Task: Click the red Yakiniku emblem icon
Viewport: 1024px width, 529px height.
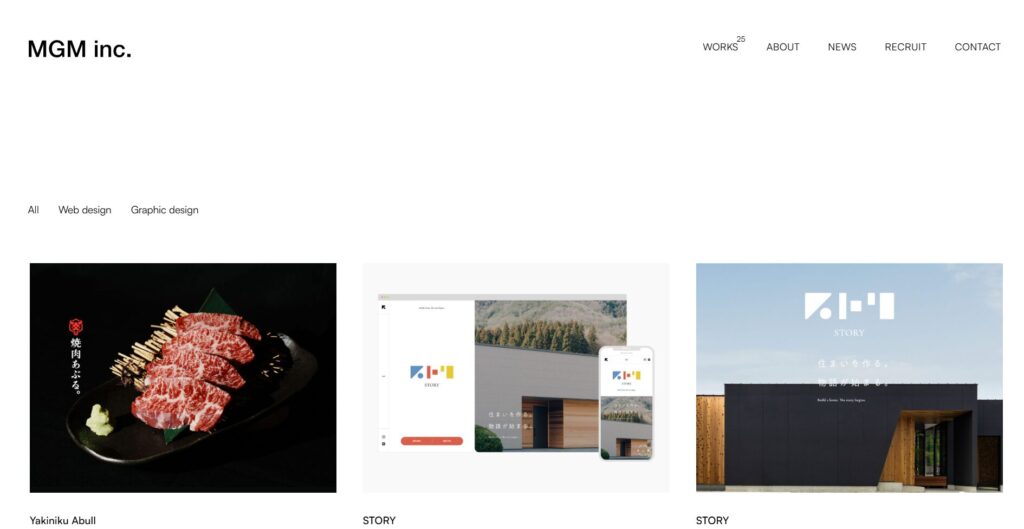Action: [x=76, y=327]
